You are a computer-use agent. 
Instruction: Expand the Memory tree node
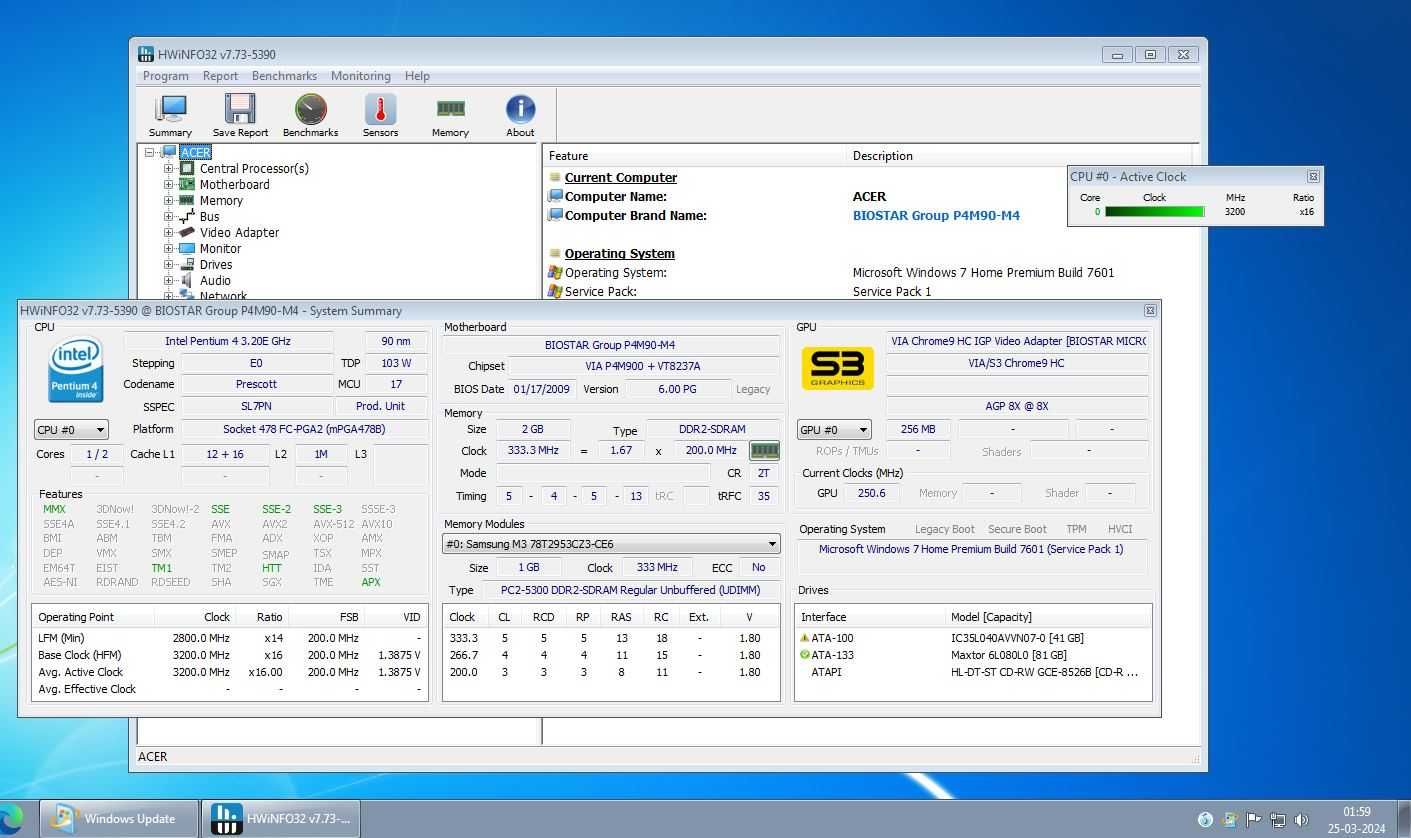169,200
